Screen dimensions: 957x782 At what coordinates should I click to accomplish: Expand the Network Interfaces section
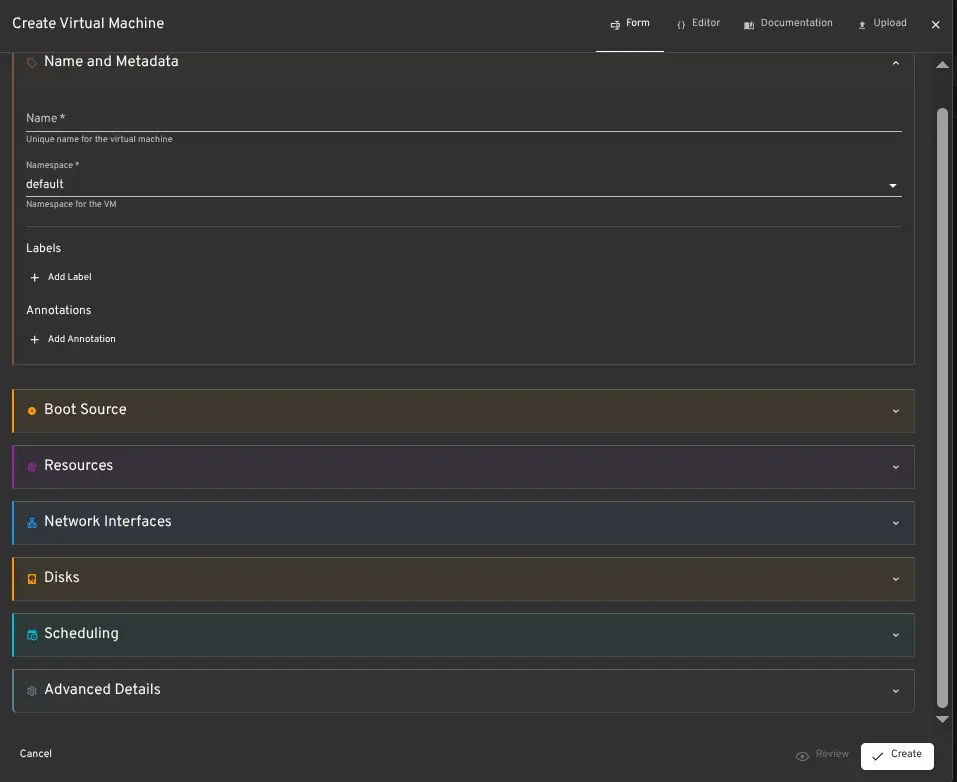pyautogui.click(x=895, y=523)
